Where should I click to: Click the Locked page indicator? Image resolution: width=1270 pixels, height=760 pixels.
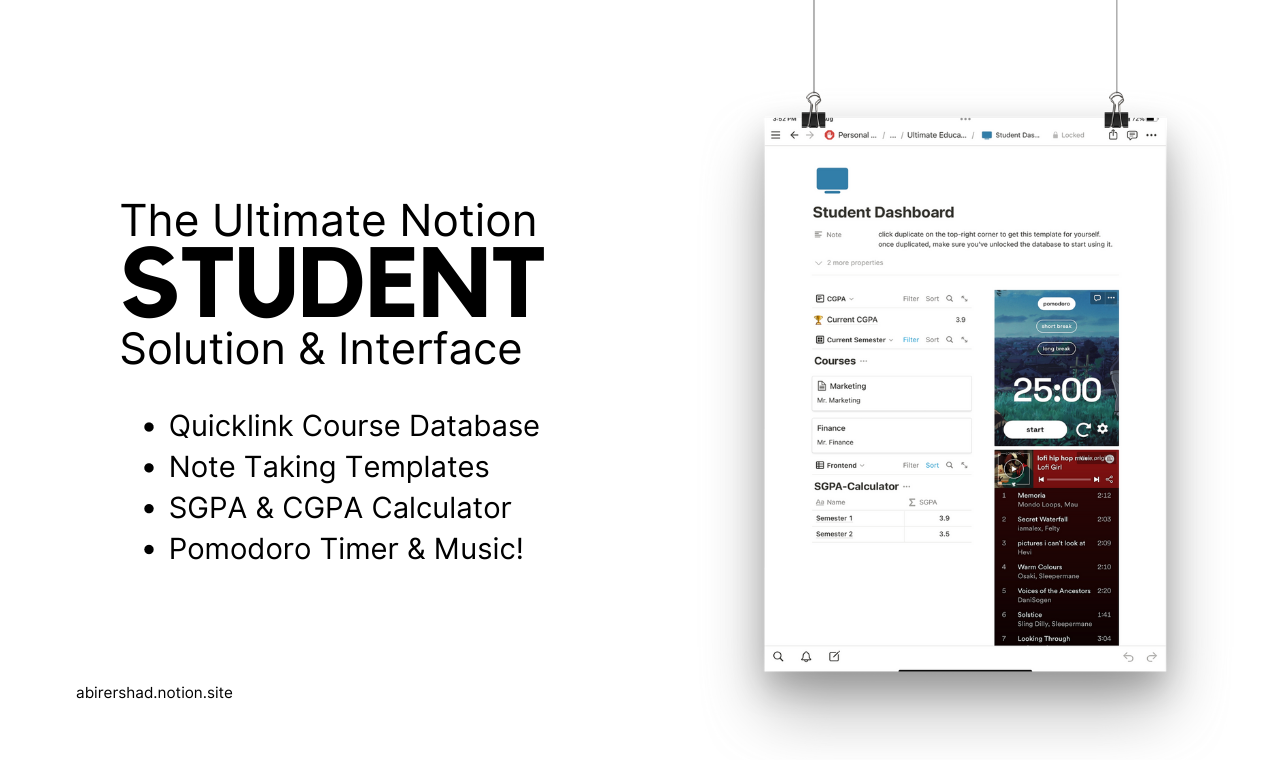pos(1068,135)
